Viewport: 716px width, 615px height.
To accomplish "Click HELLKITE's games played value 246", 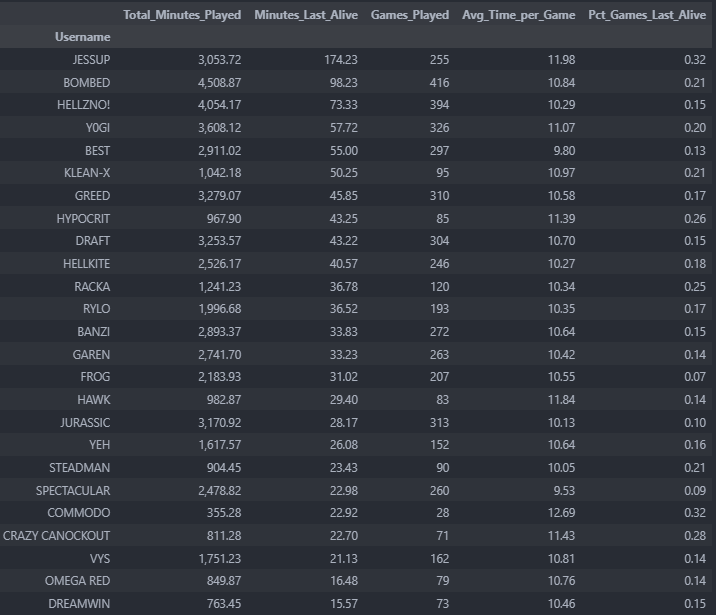I will (439, 264).
